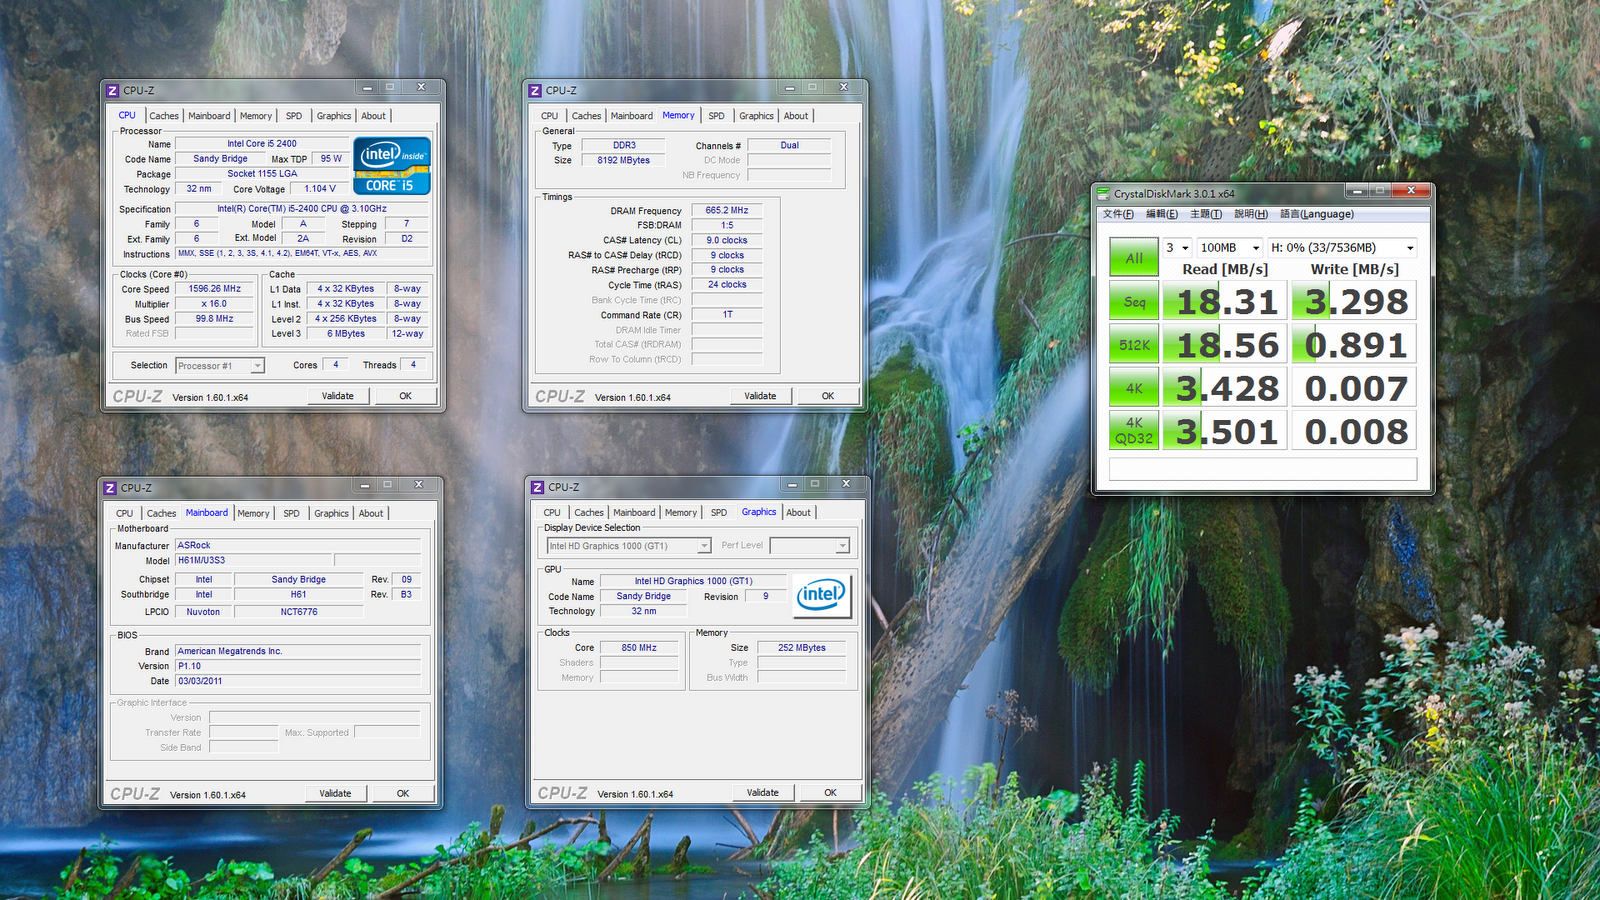Open the Processor #1 selection dropdown
This screenshot has width=1600, height=900.
click(220, 366)
